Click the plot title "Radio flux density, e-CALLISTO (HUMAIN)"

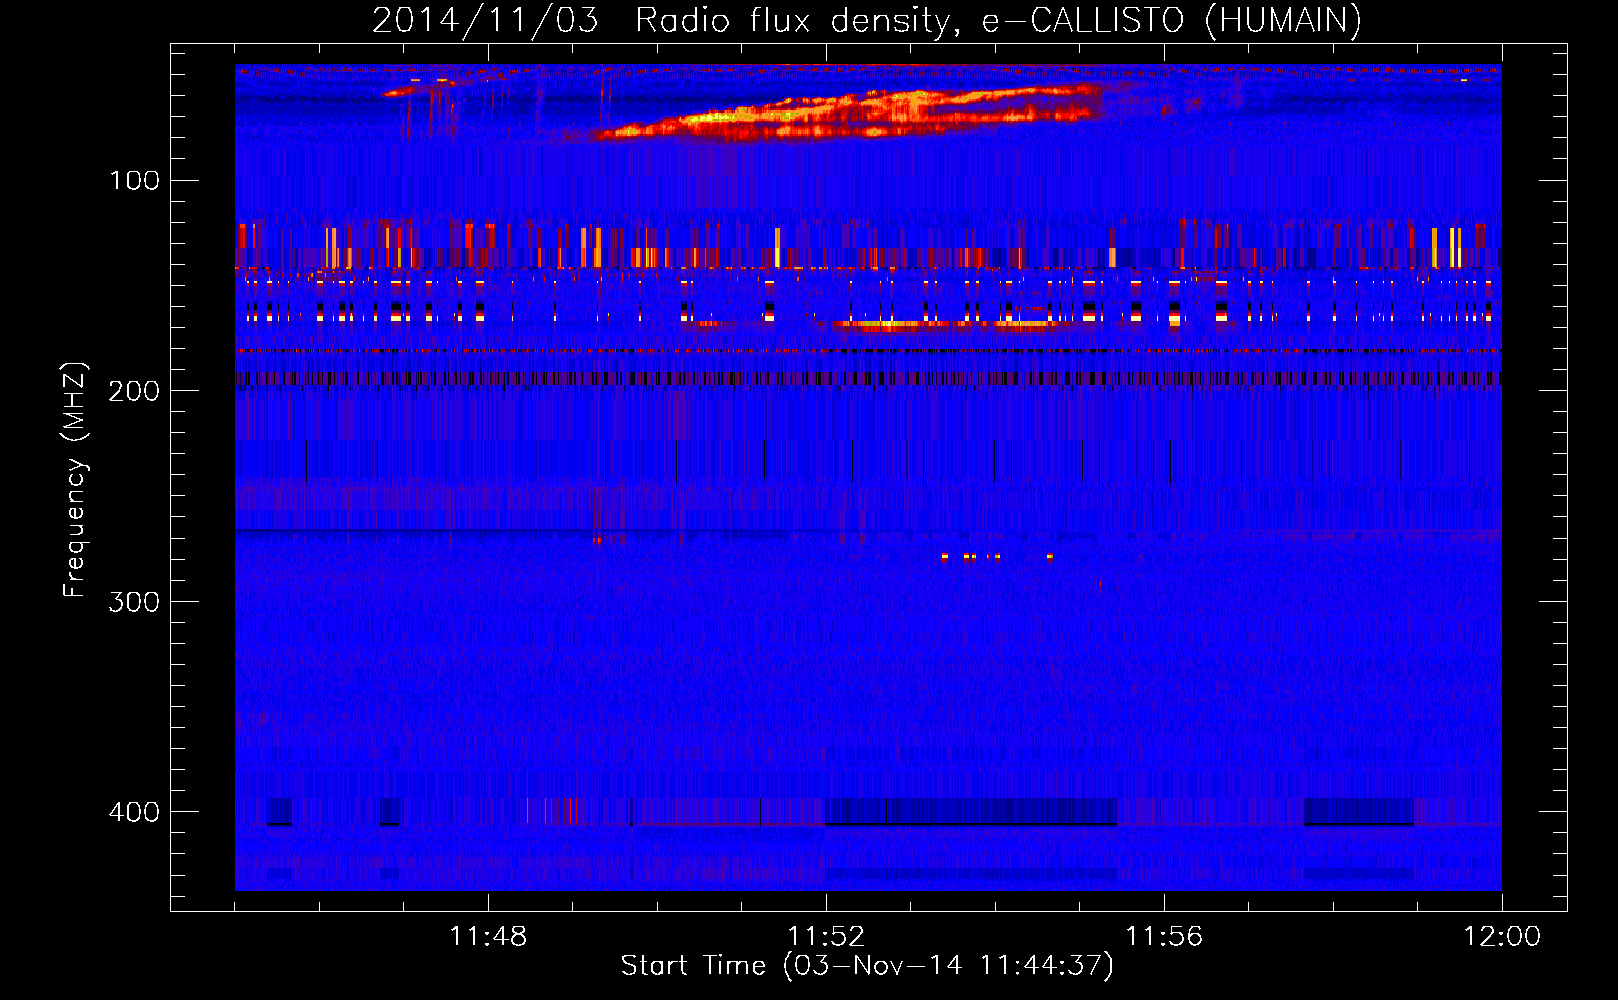pyautogui.click(x=998, y=20)
